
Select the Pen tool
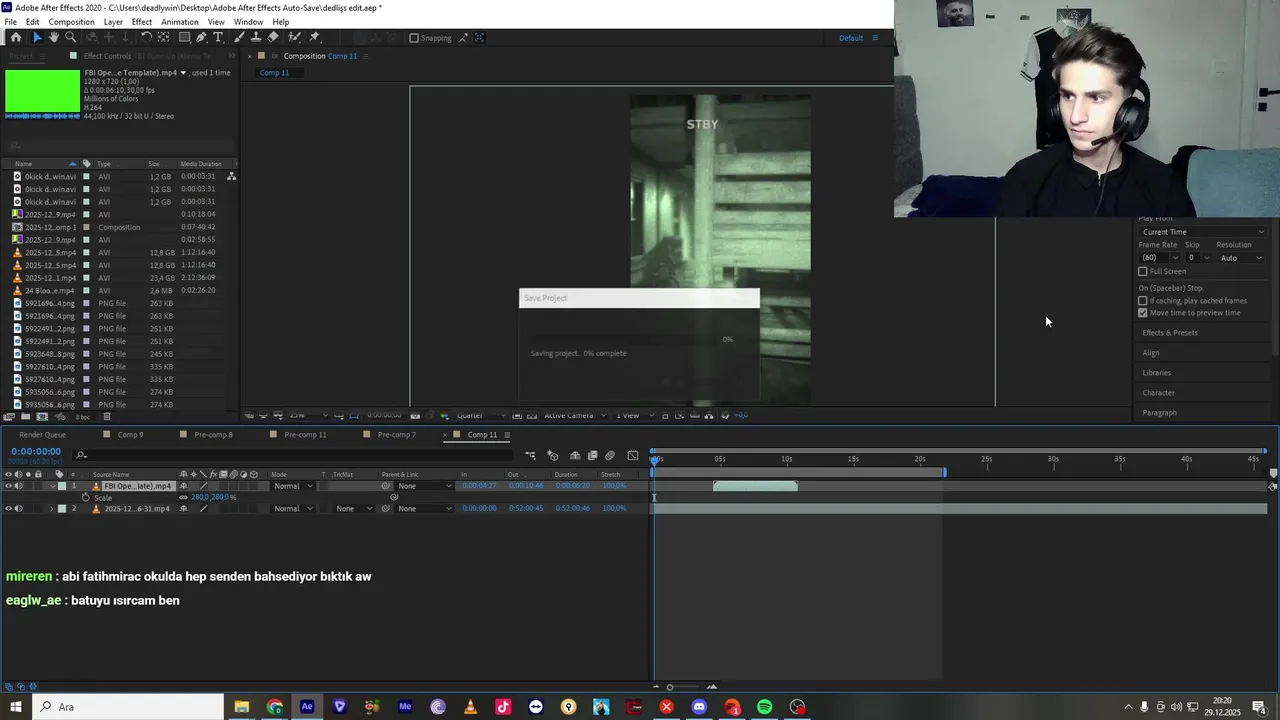pos(201,37)
